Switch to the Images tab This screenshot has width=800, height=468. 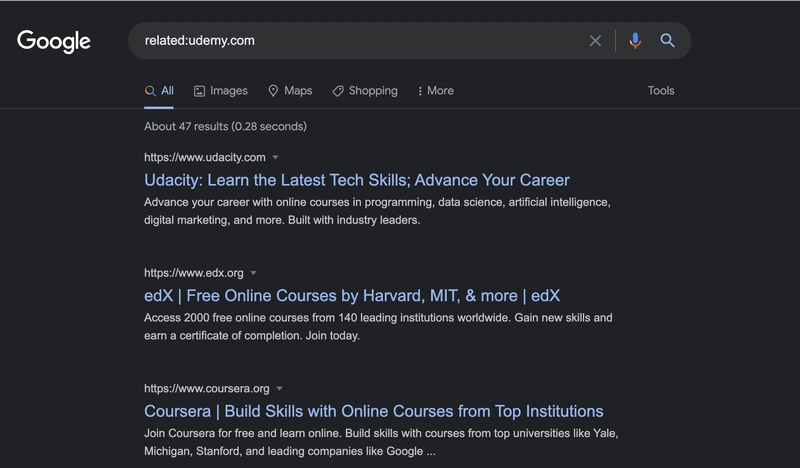(x=221, y=91)
